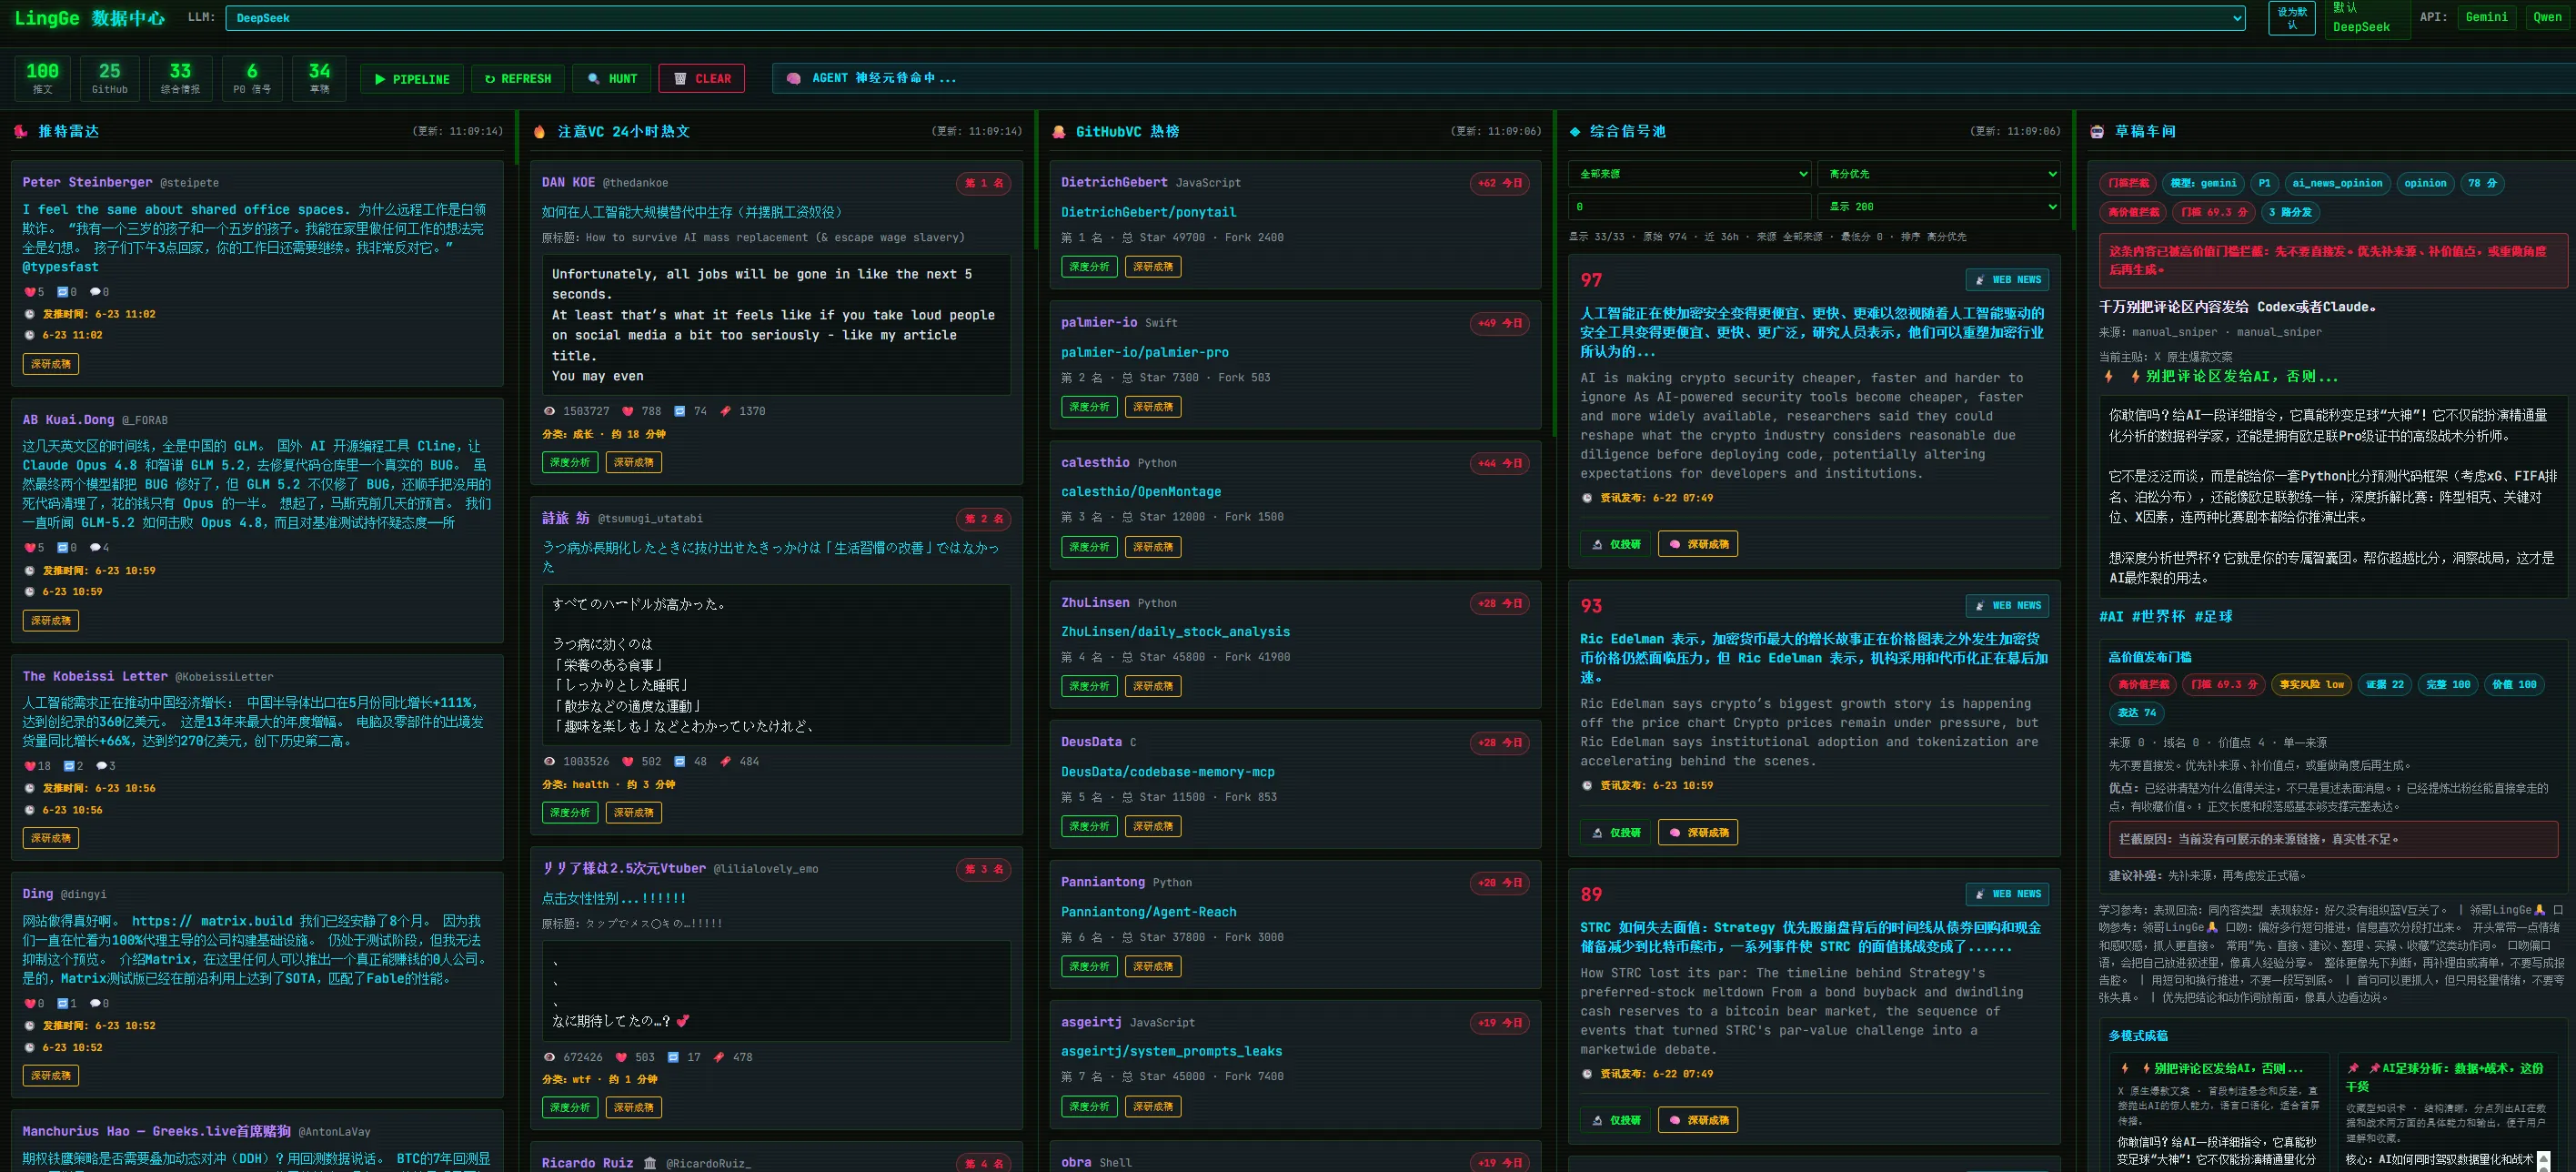2576x1172 pixels.
Task: Click the views icon next to 672426
Action: click(549, 1057)
